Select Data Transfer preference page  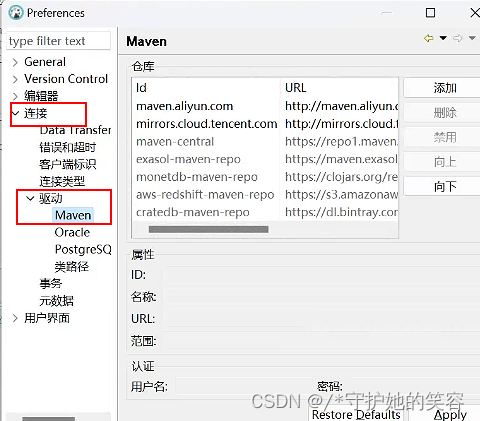75,130
